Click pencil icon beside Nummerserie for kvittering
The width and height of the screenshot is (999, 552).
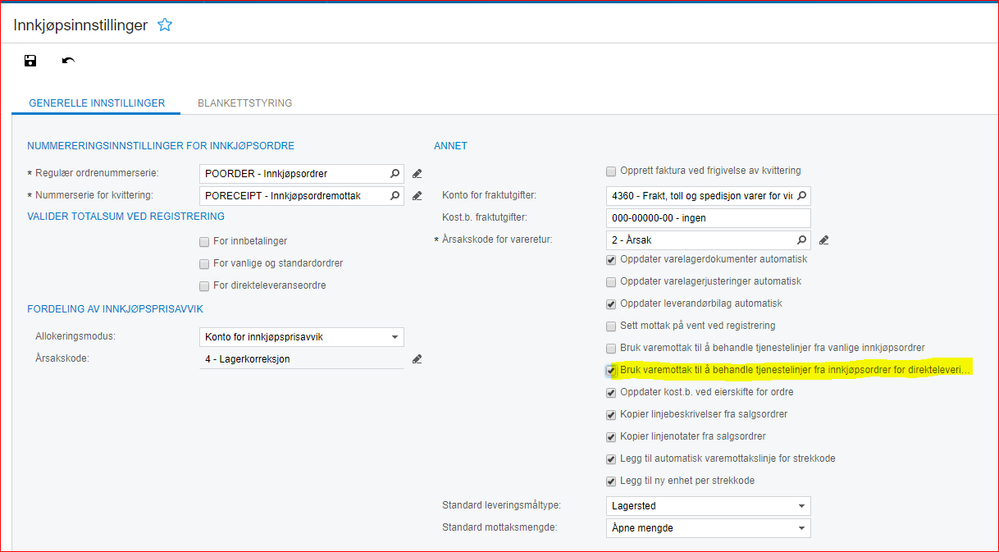point(417,195)
